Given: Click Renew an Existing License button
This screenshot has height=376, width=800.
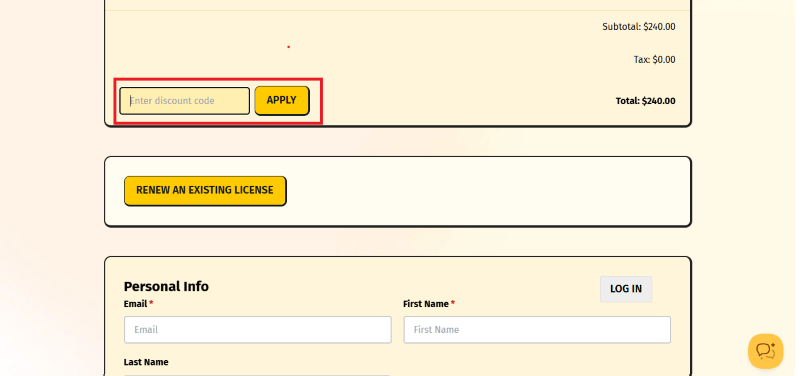Looking at the screenshot, I should (205, 191).
